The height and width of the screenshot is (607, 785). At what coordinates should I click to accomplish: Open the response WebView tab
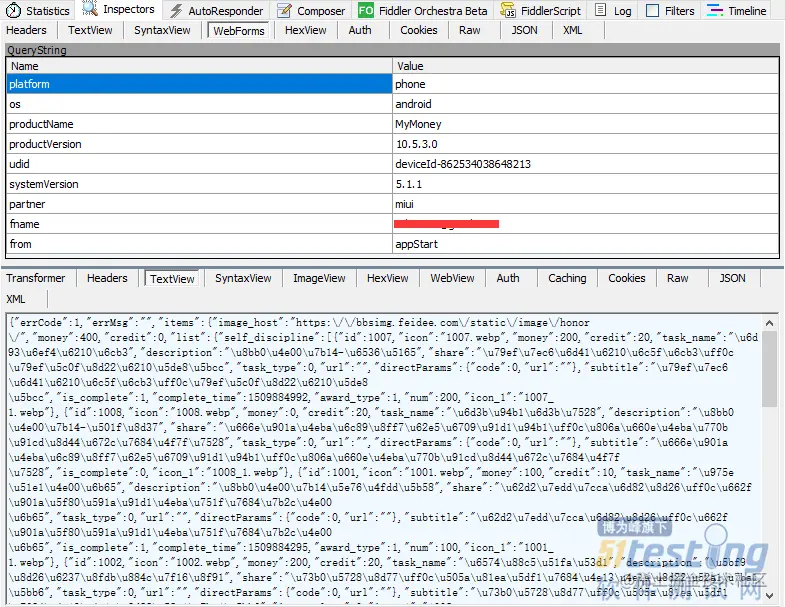(x=452, y=278)
